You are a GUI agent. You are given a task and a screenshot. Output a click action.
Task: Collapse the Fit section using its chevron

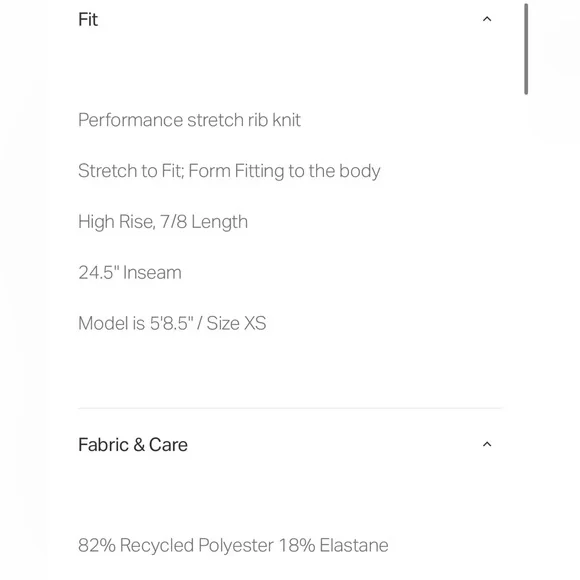487,19
